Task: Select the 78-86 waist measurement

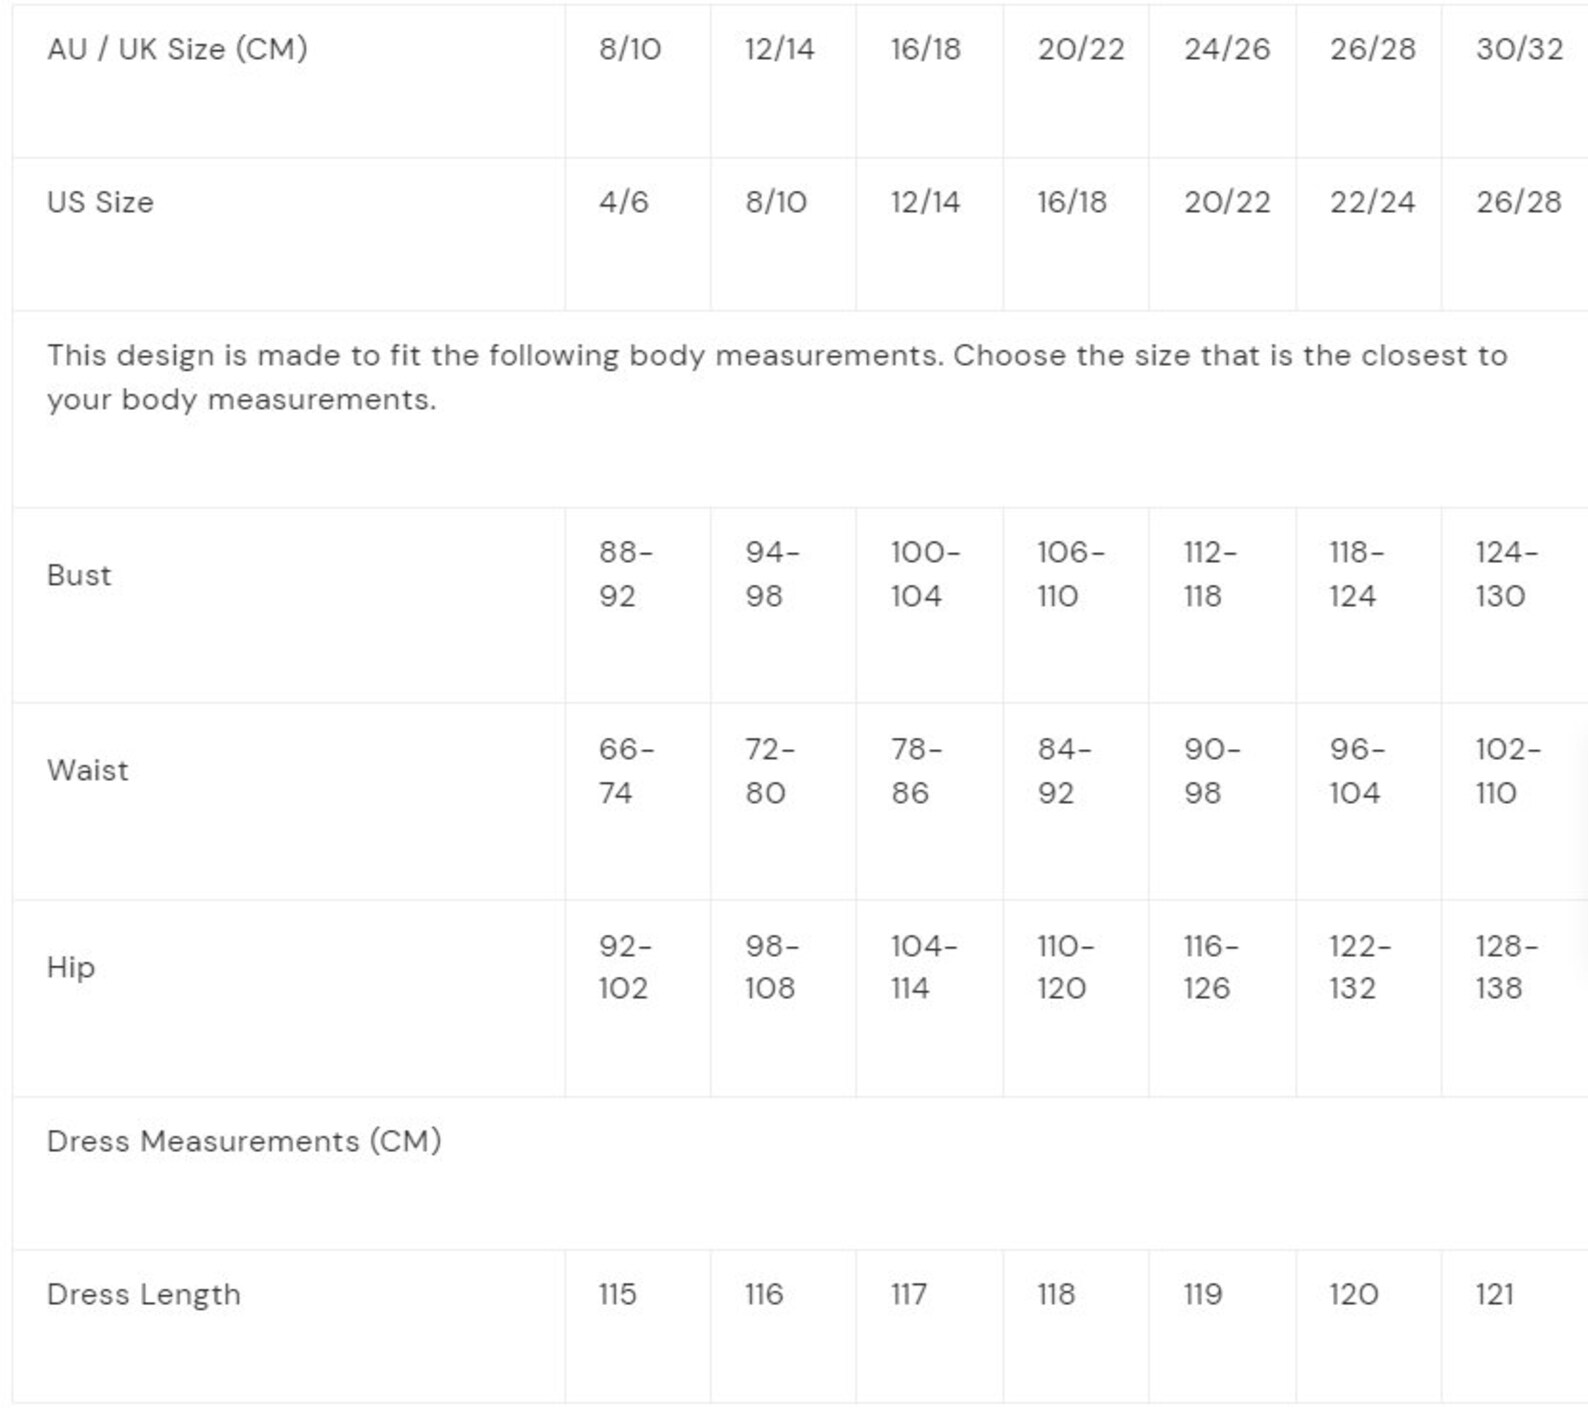Action: (x=917, y=771)
